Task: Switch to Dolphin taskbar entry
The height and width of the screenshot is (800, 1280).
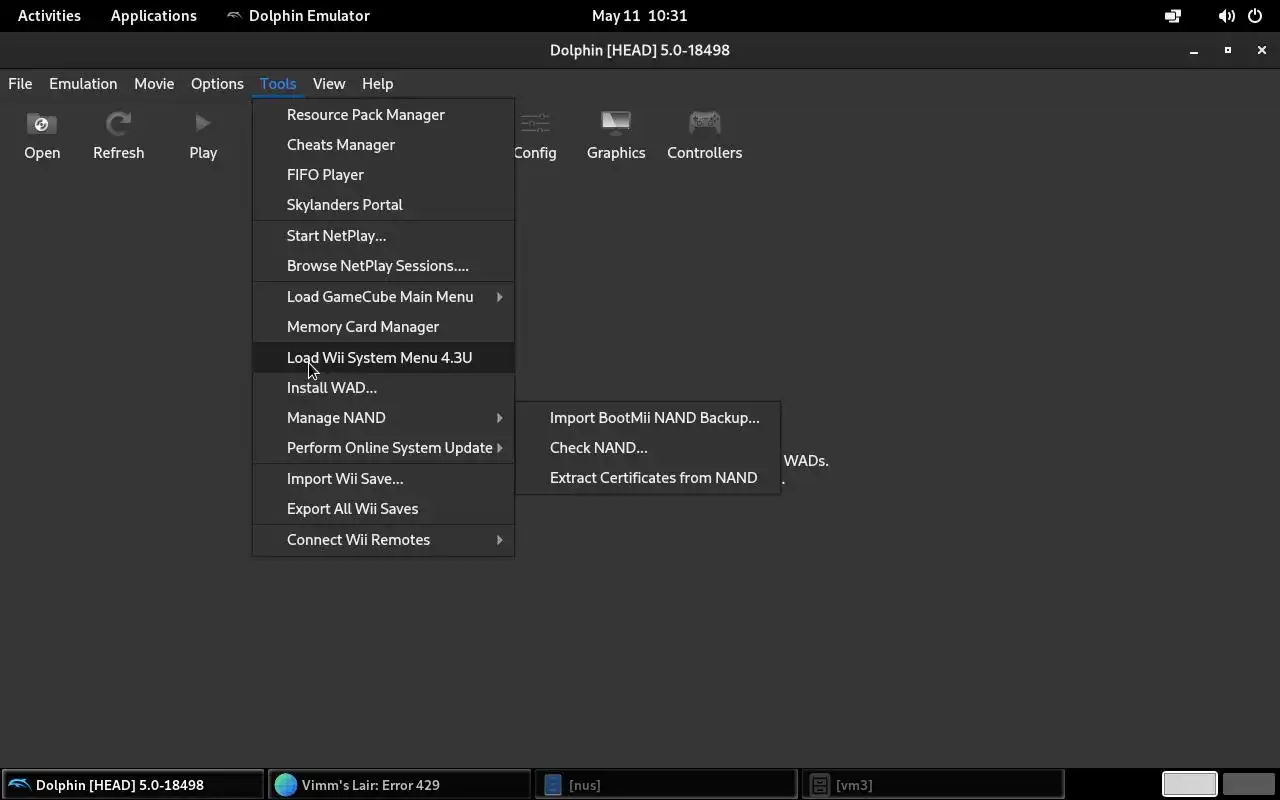Action: (x=133, y=785)
